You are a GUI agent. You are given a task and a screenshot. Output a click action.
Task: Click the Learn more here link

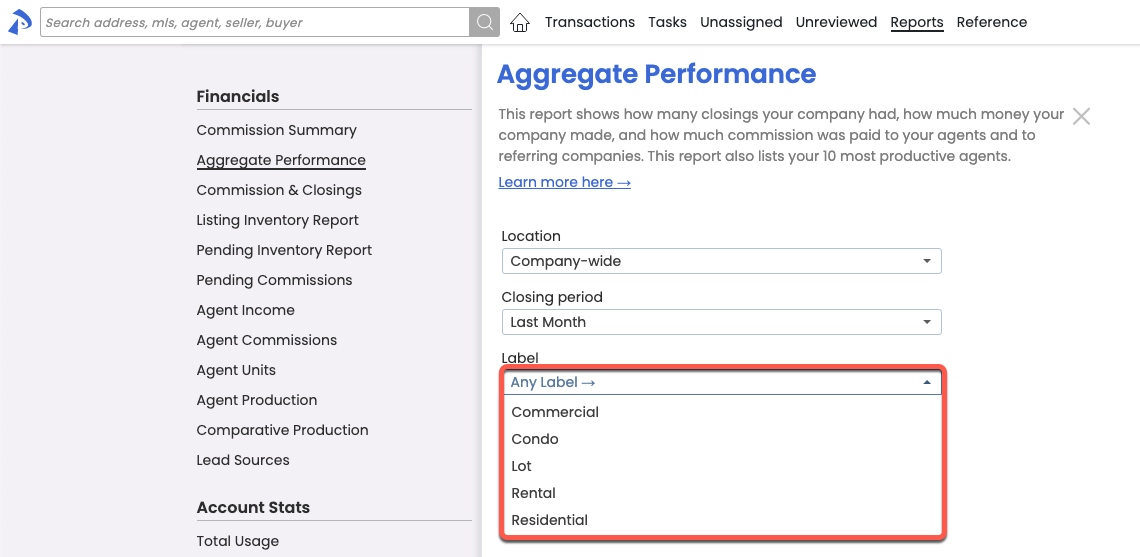tap(564, 182)
